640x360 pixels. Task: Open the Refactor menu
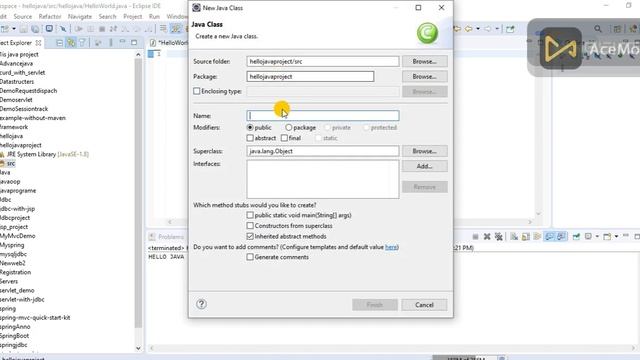[x=50, y=17]
